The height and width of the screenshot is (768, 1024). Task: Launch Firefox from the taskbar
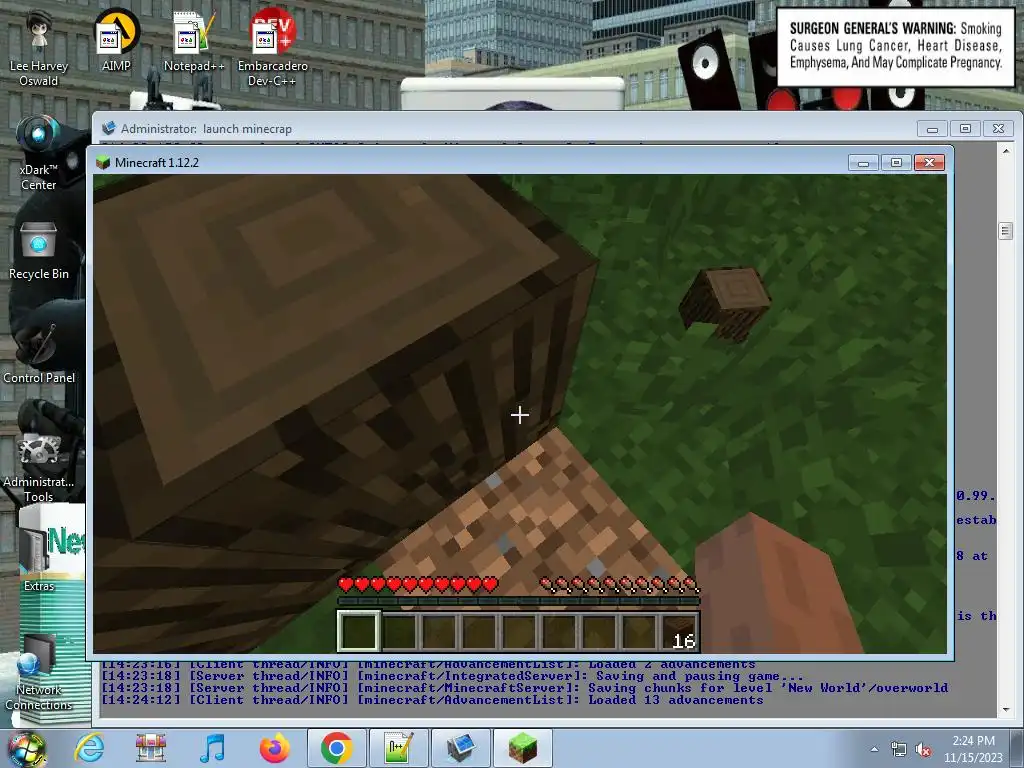click(x=274, y=748)
